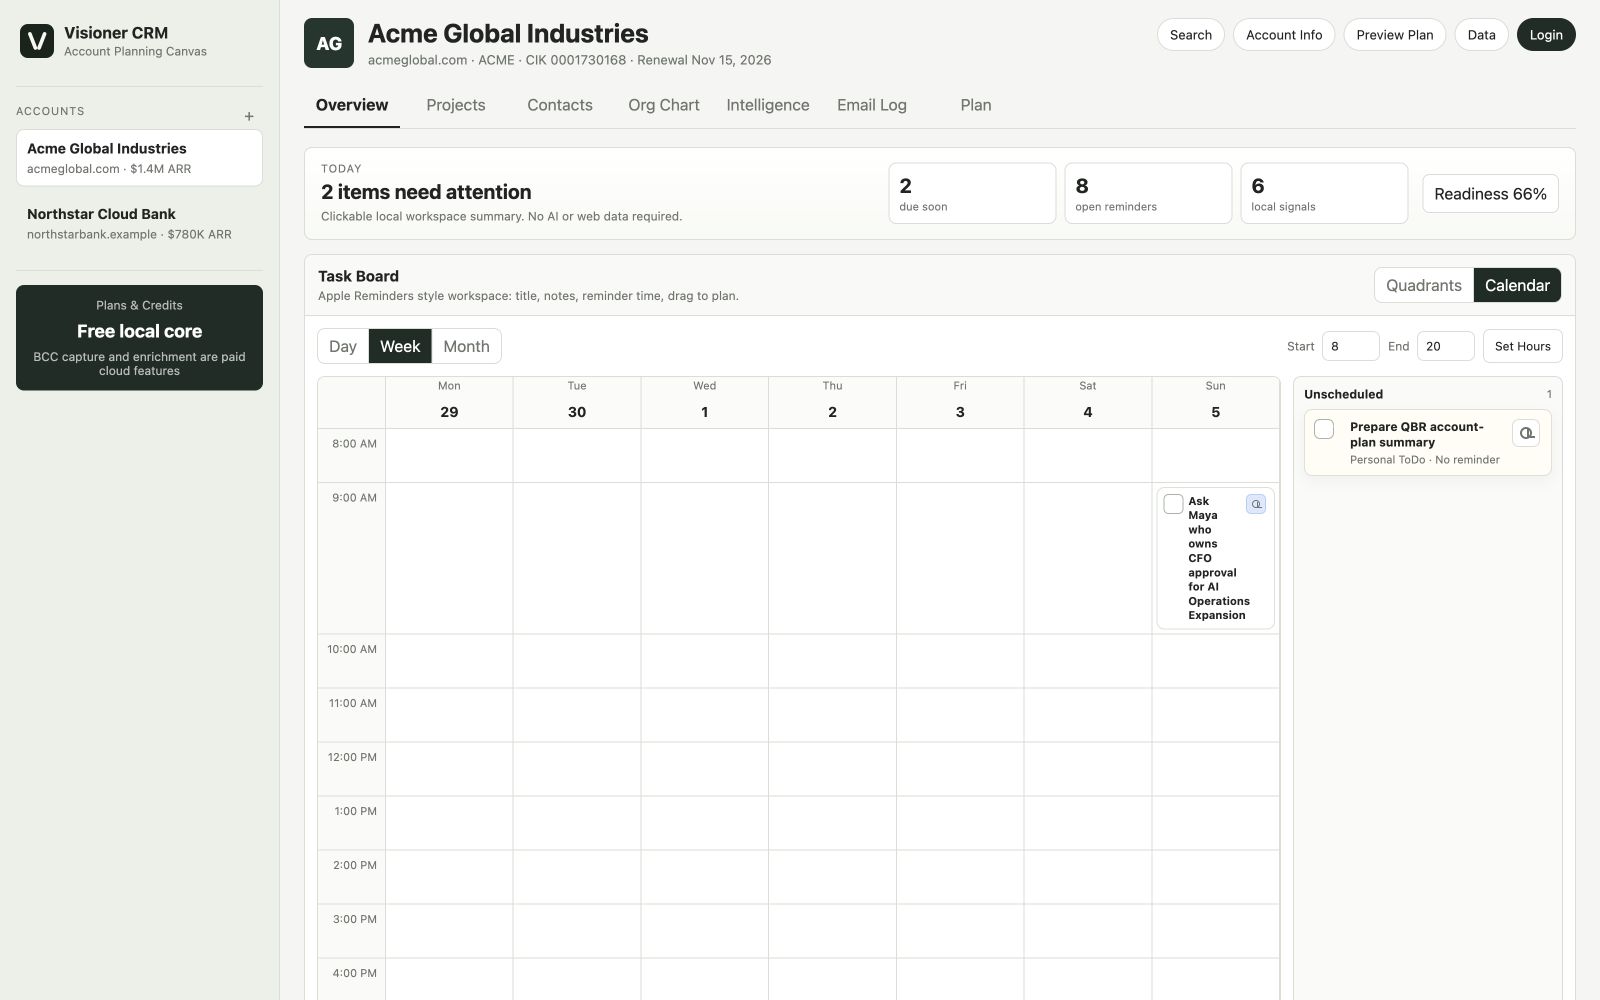Screen dimensions: 1600x1000
Task: Switch Task Board to Quadrants view
Action: (1424, 285)
